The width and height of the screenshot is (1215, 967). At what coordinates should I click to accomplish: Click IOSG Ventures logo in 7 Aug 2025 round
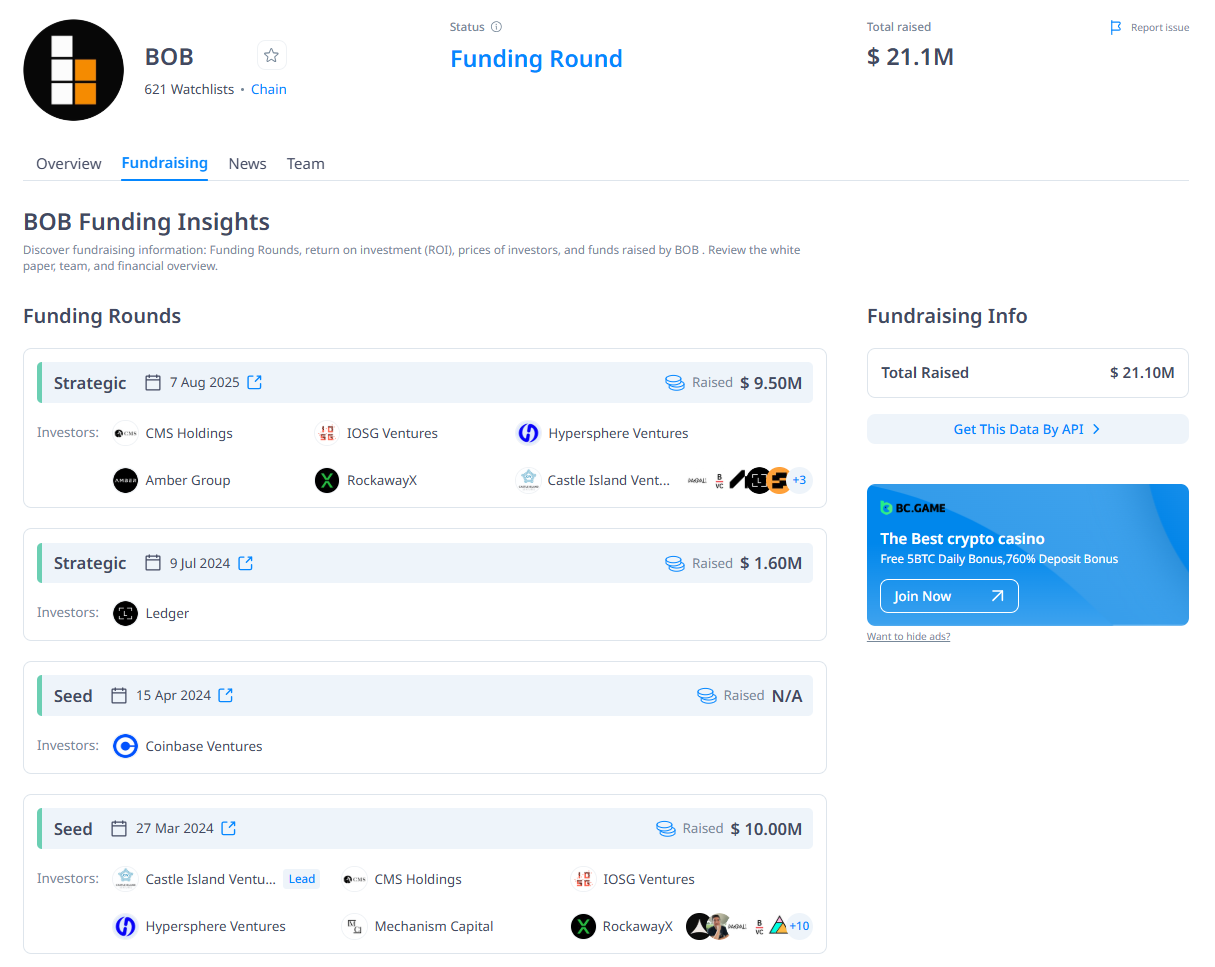coord(327,433)
